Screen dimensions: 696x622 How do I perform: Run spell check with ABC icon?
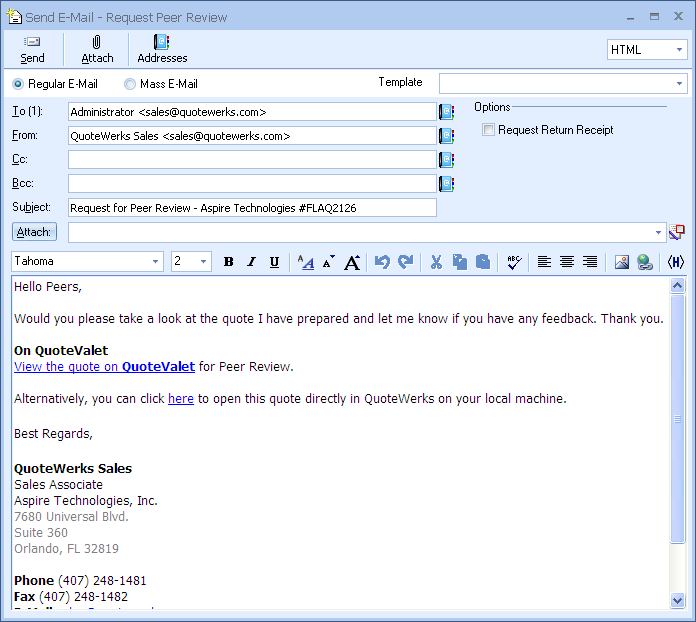tap(514, 262)
